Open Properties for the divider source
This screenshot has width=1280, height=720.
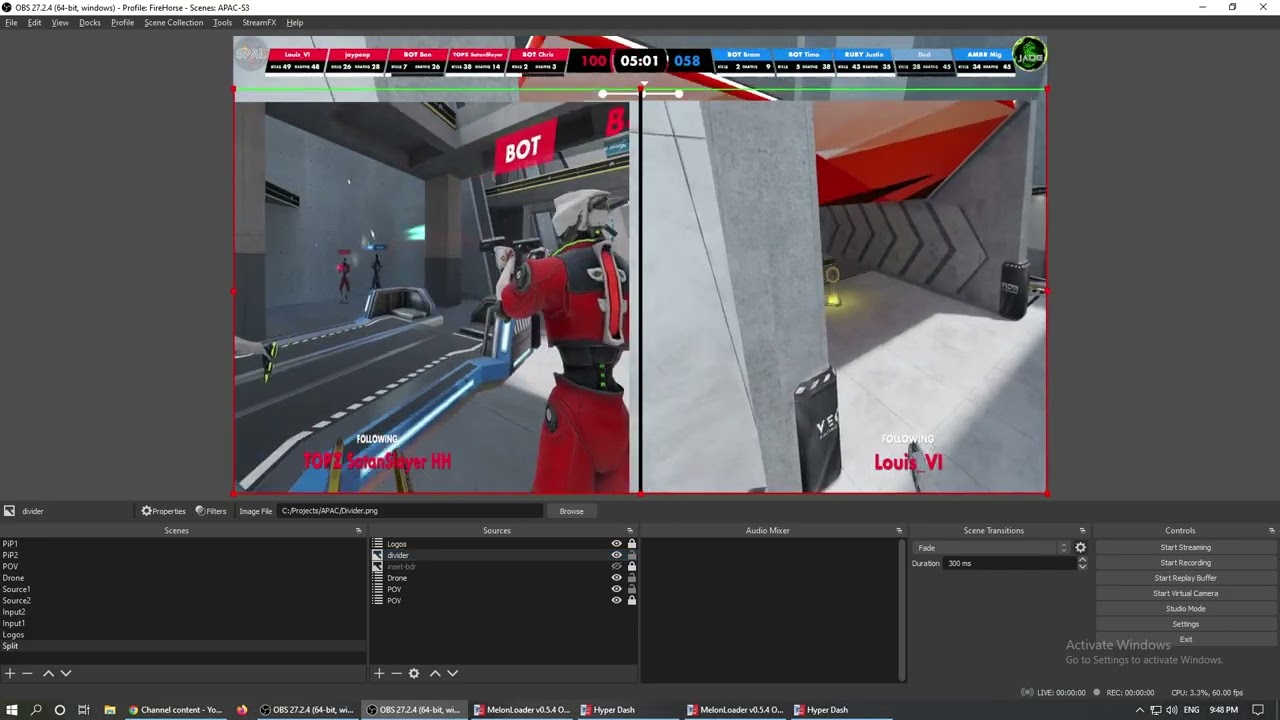coord(164,511)
